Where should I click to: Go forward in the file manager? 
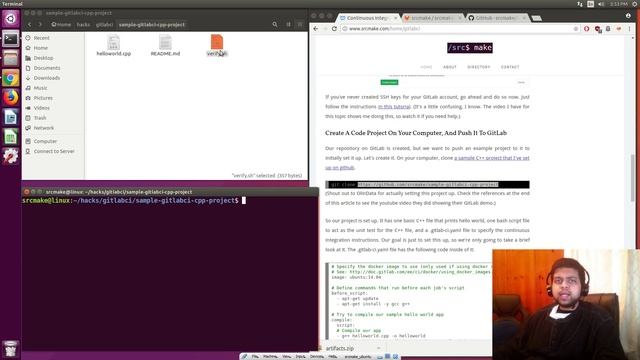tap(40, 24)
